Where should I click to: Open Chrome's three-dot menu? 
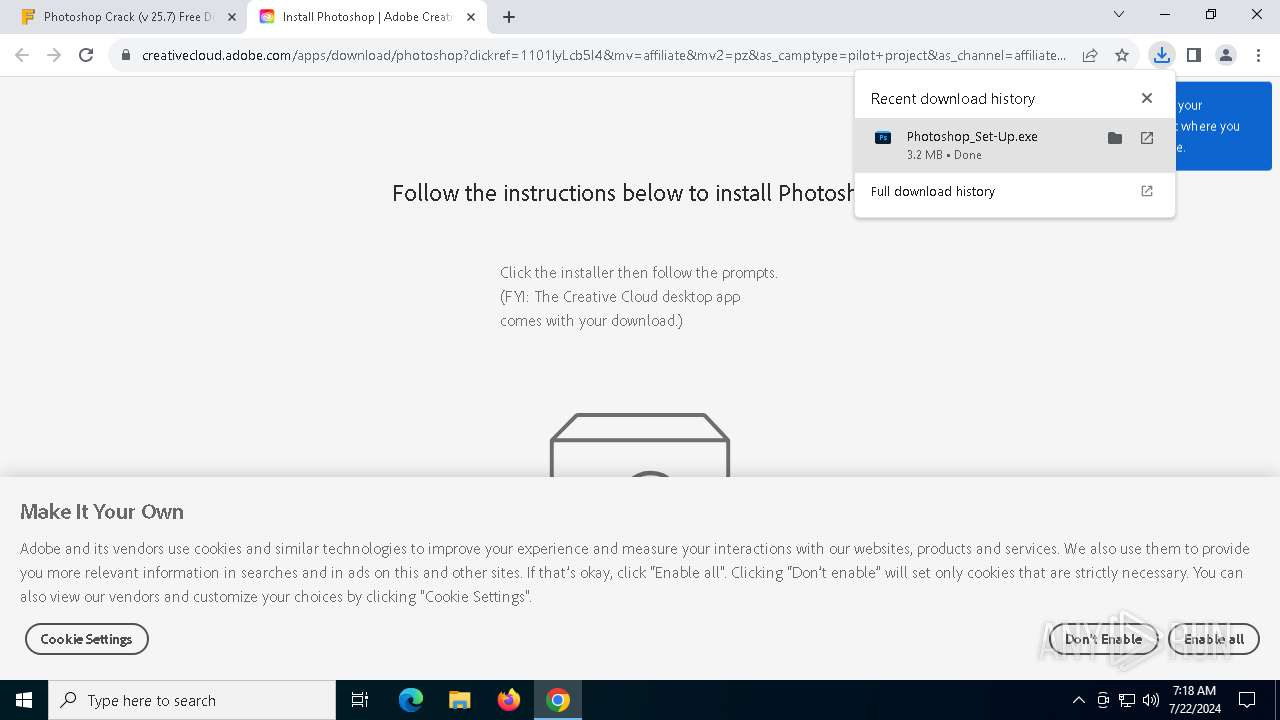pos(1258,56)
